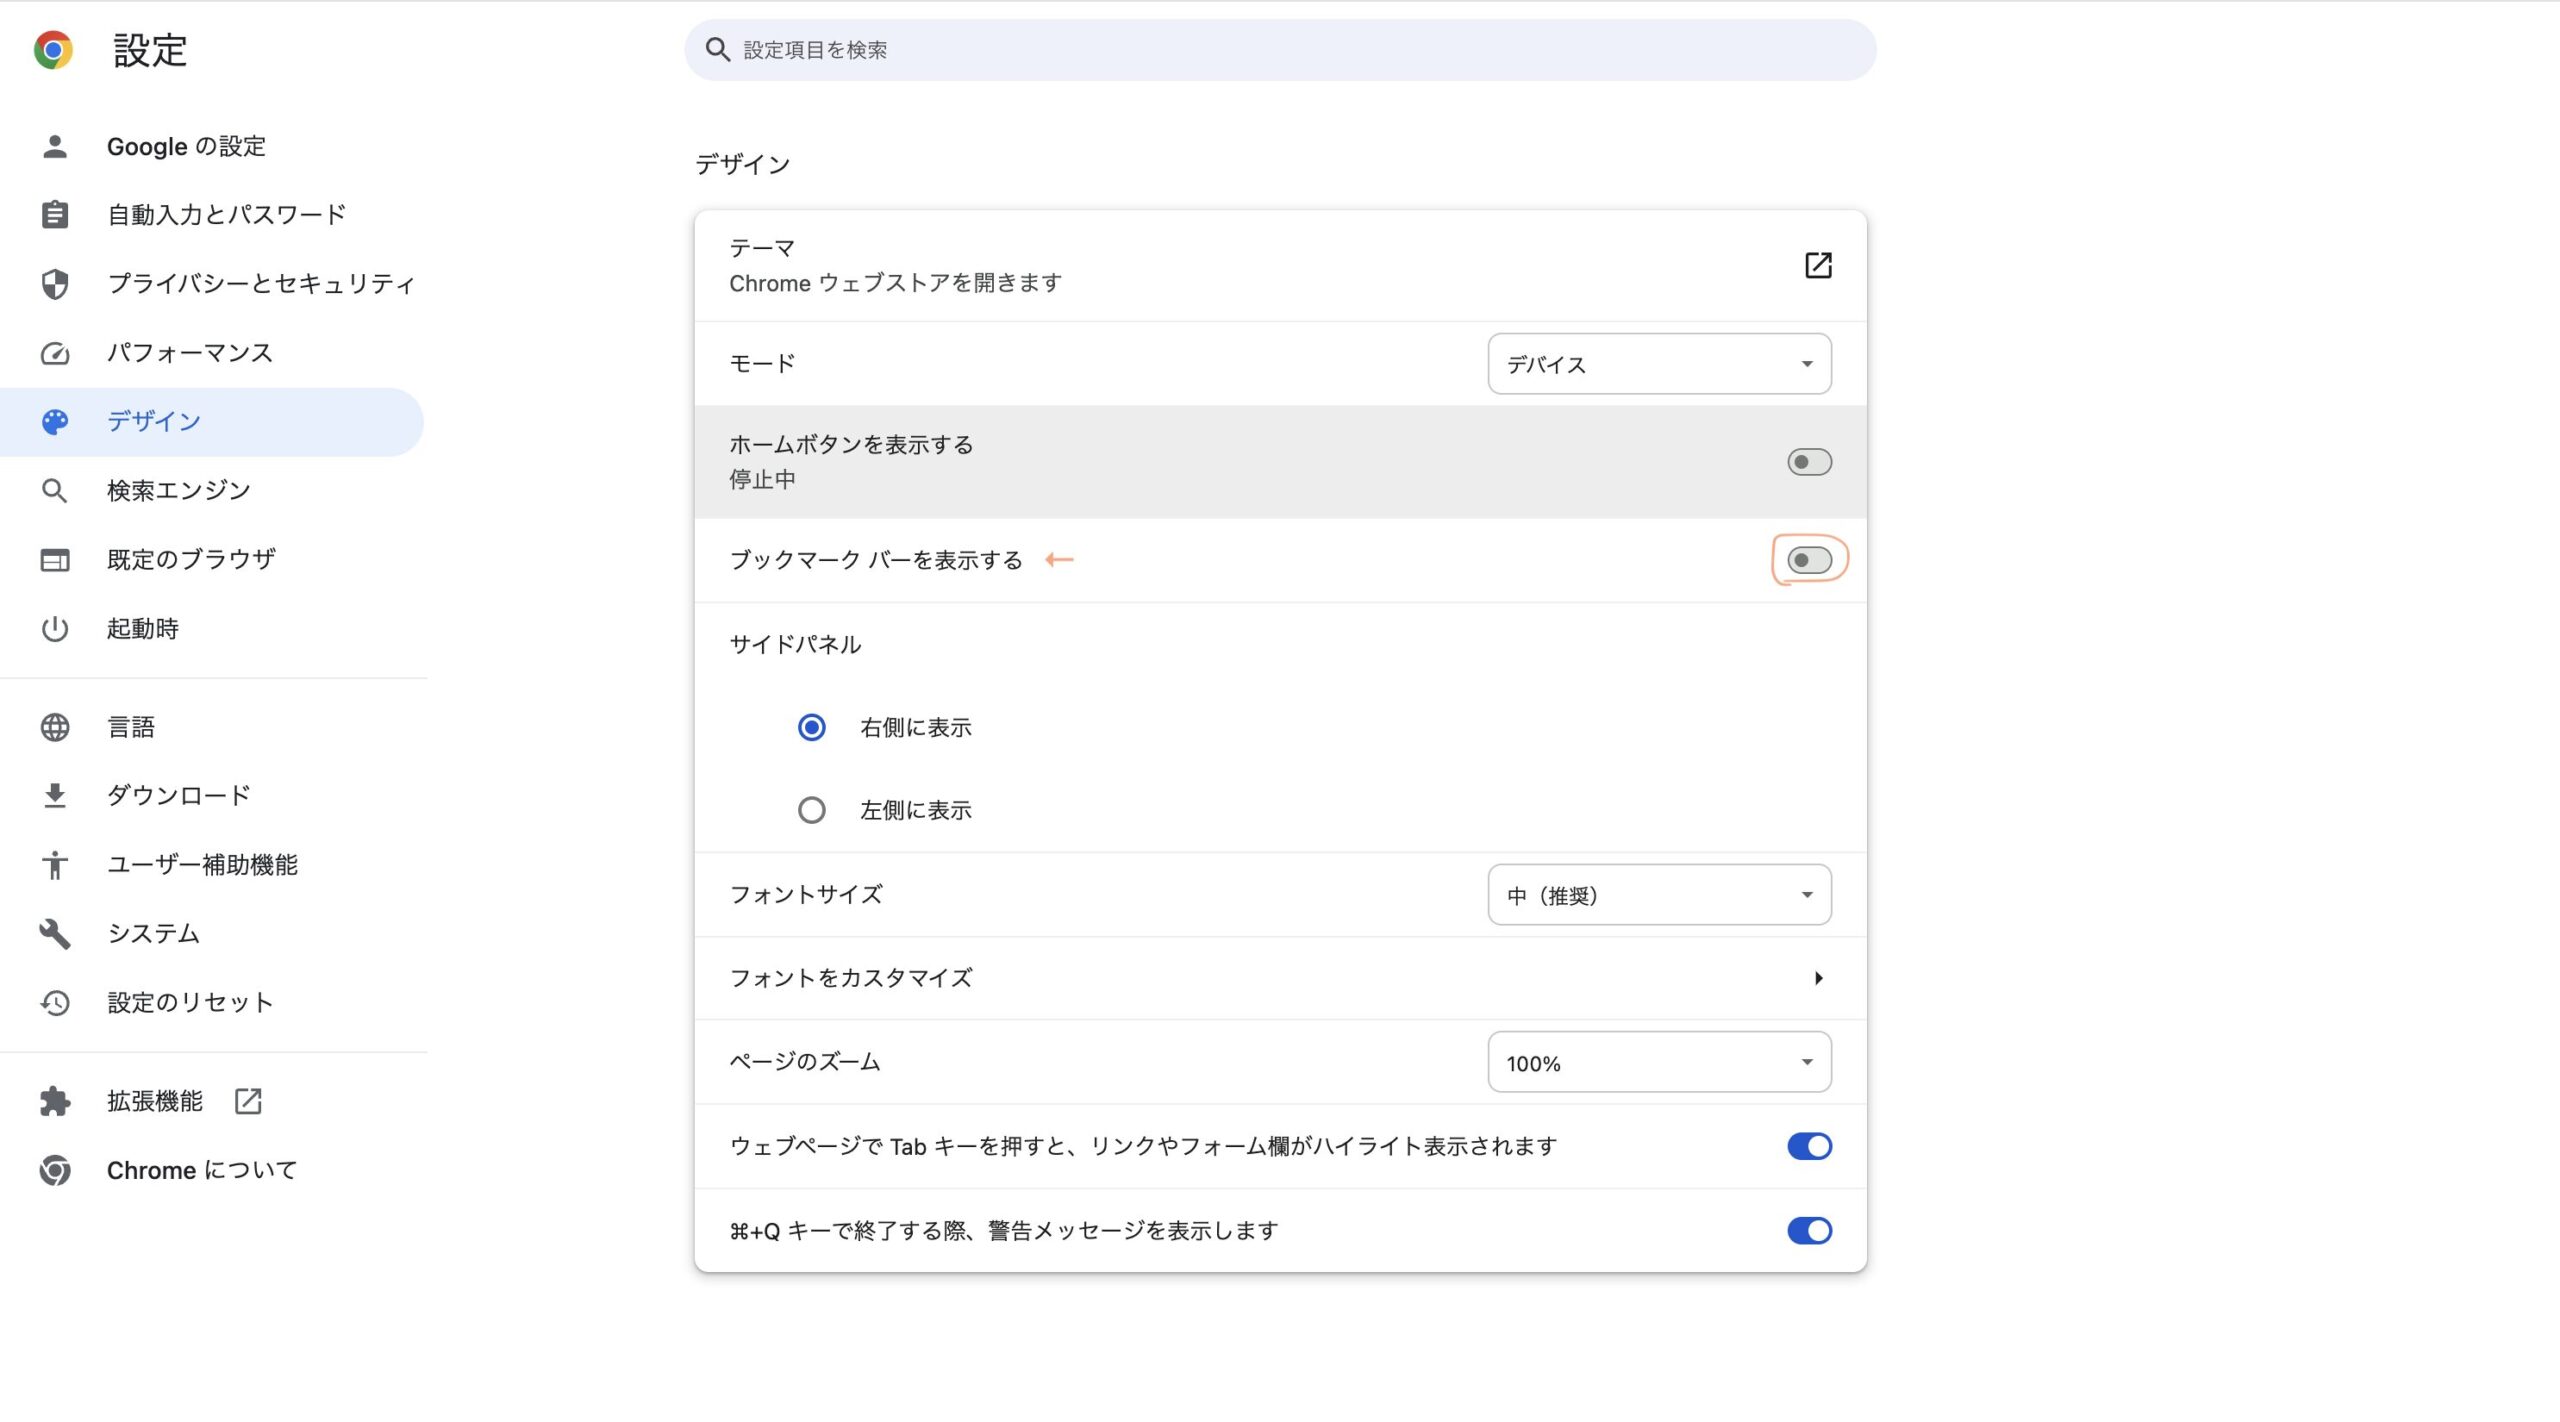Toggle ホームボタンを表示する switch

pyautogui.click(x=1809, y=462)
